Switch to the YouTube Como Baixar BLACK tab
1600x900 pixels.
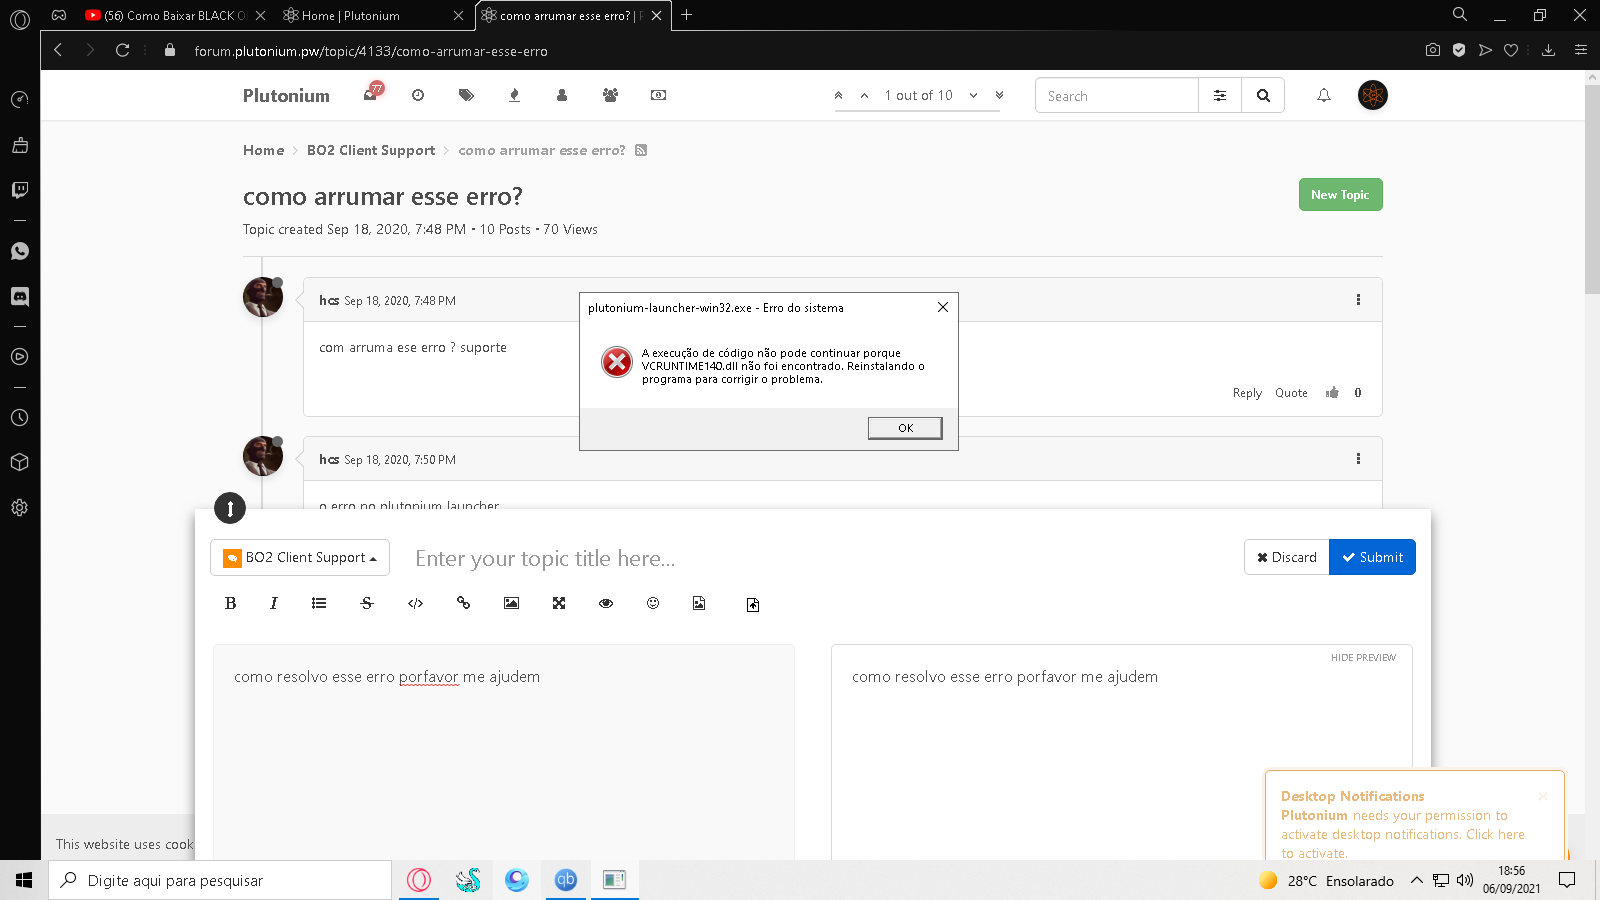pyautogui.click(x=175, y=15)
